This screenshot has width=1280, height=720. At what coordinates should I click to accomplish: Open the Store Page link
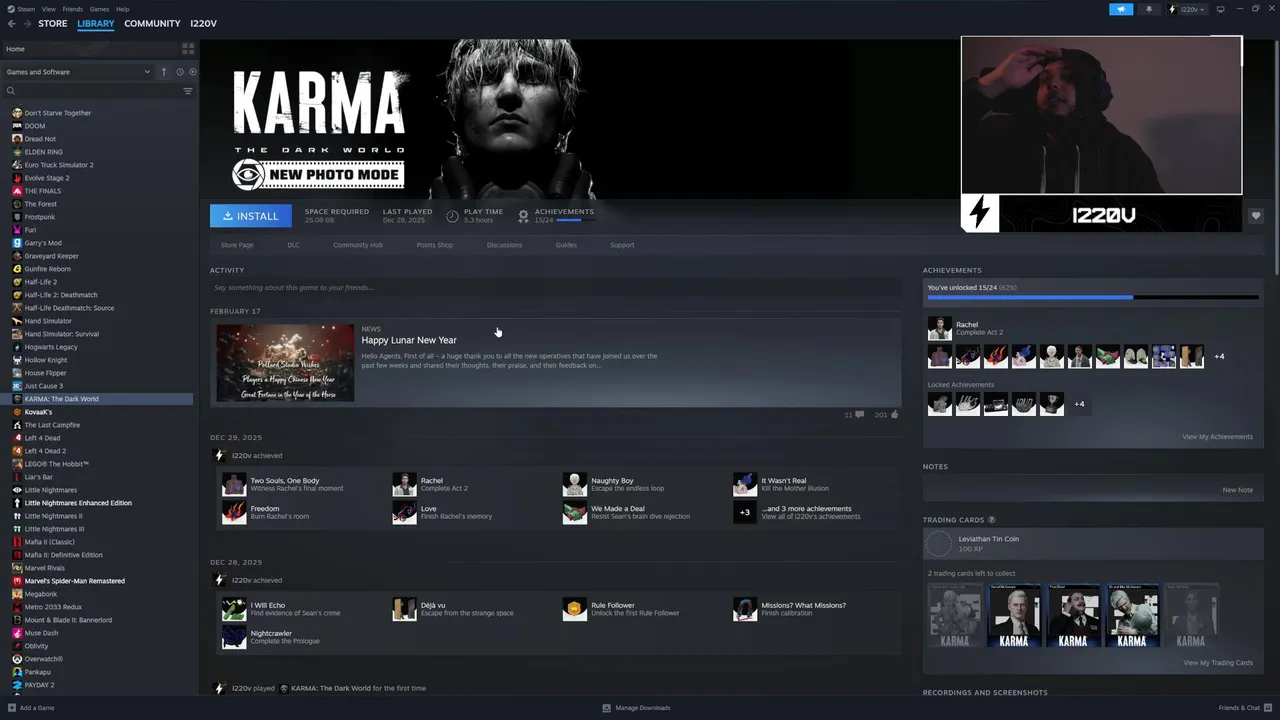pyautogui.click(x=237, y=245)
